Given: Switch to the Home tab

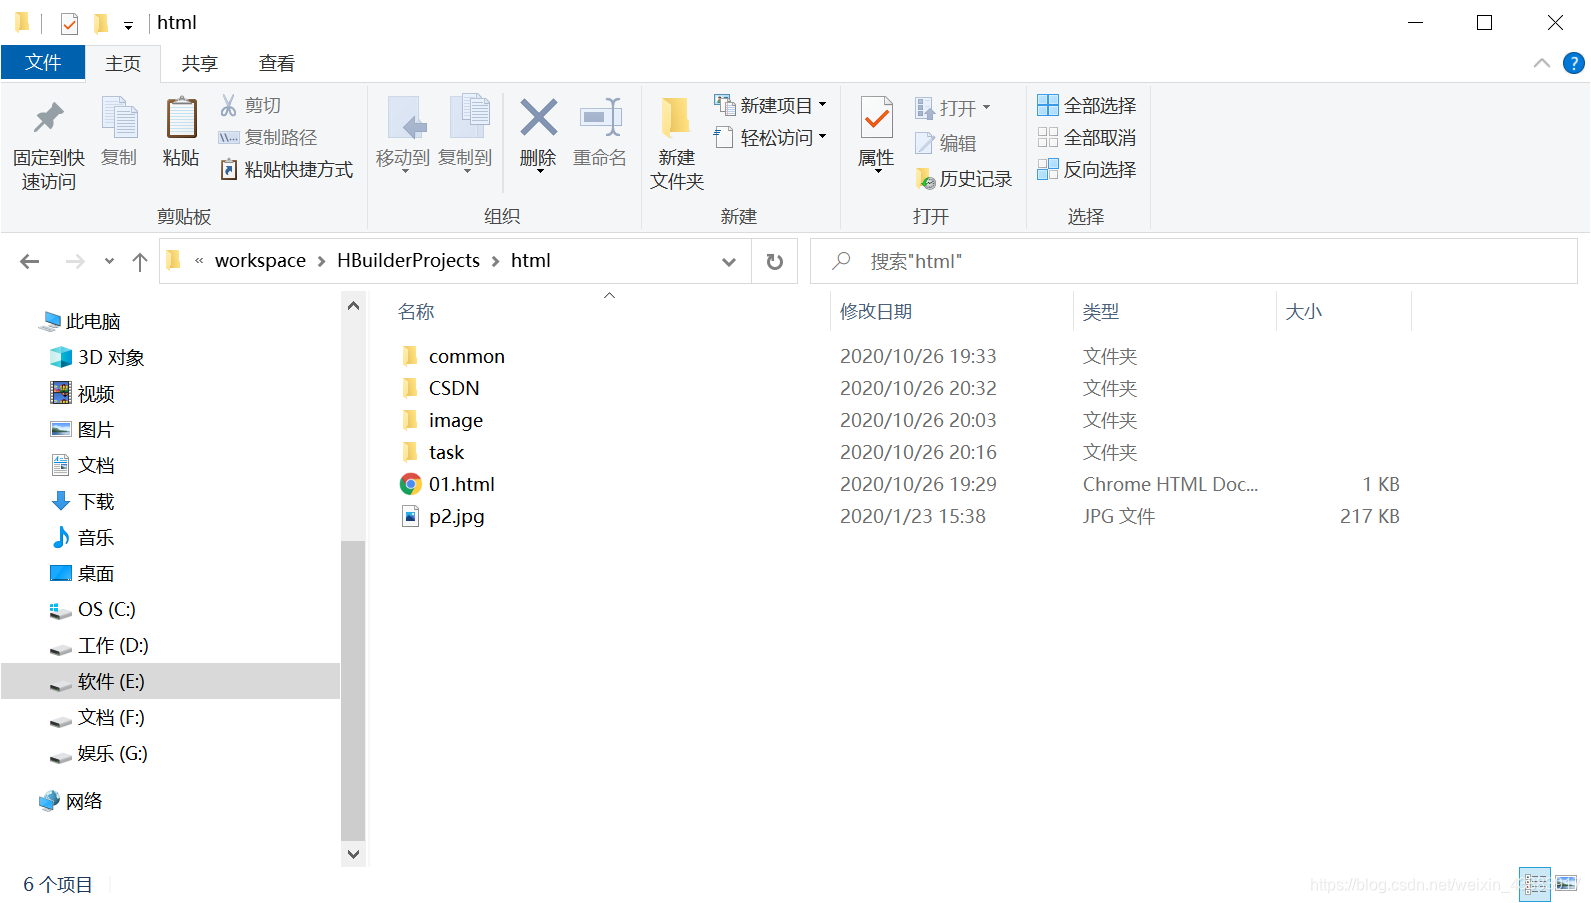Looking at the screenshot, I should click(x=123, y=63).
